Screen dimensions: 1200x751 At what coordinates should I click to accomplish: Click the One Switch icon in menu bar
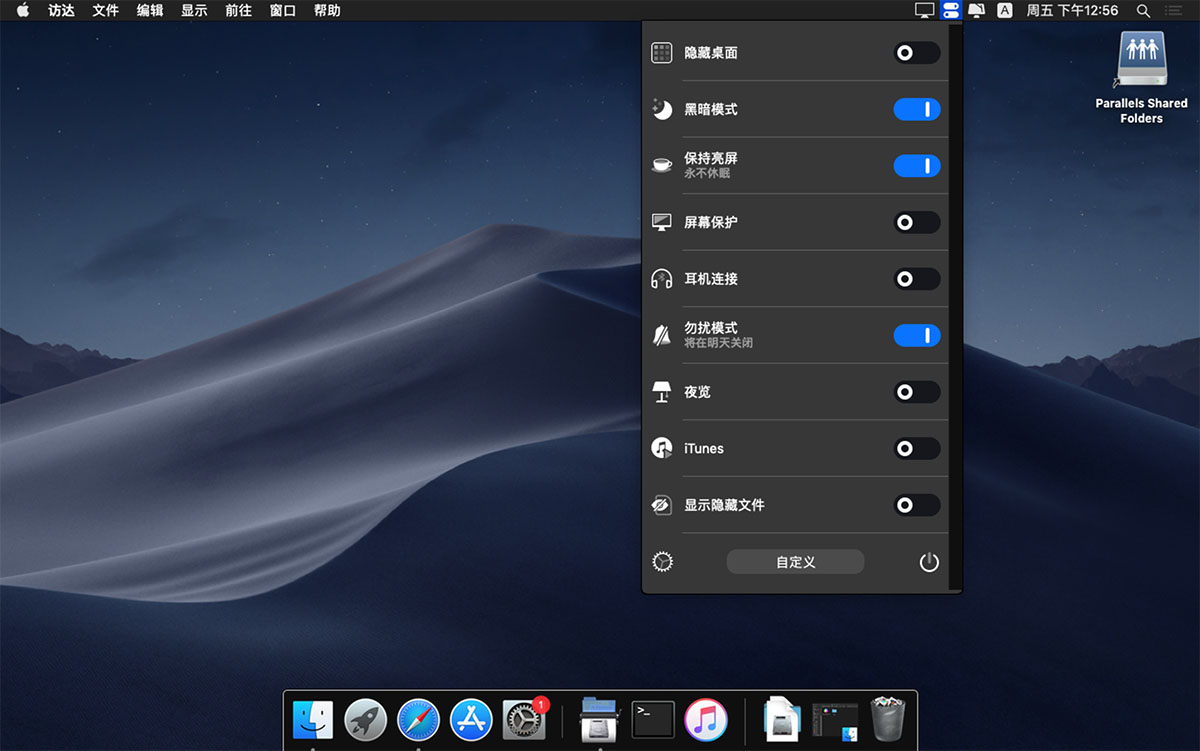[950, 10]
